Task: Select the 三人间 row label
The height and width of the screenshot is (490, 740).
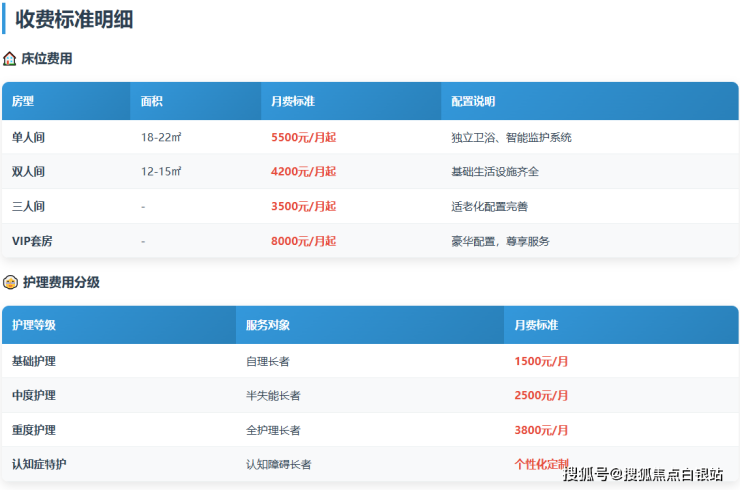Action: 28,206
